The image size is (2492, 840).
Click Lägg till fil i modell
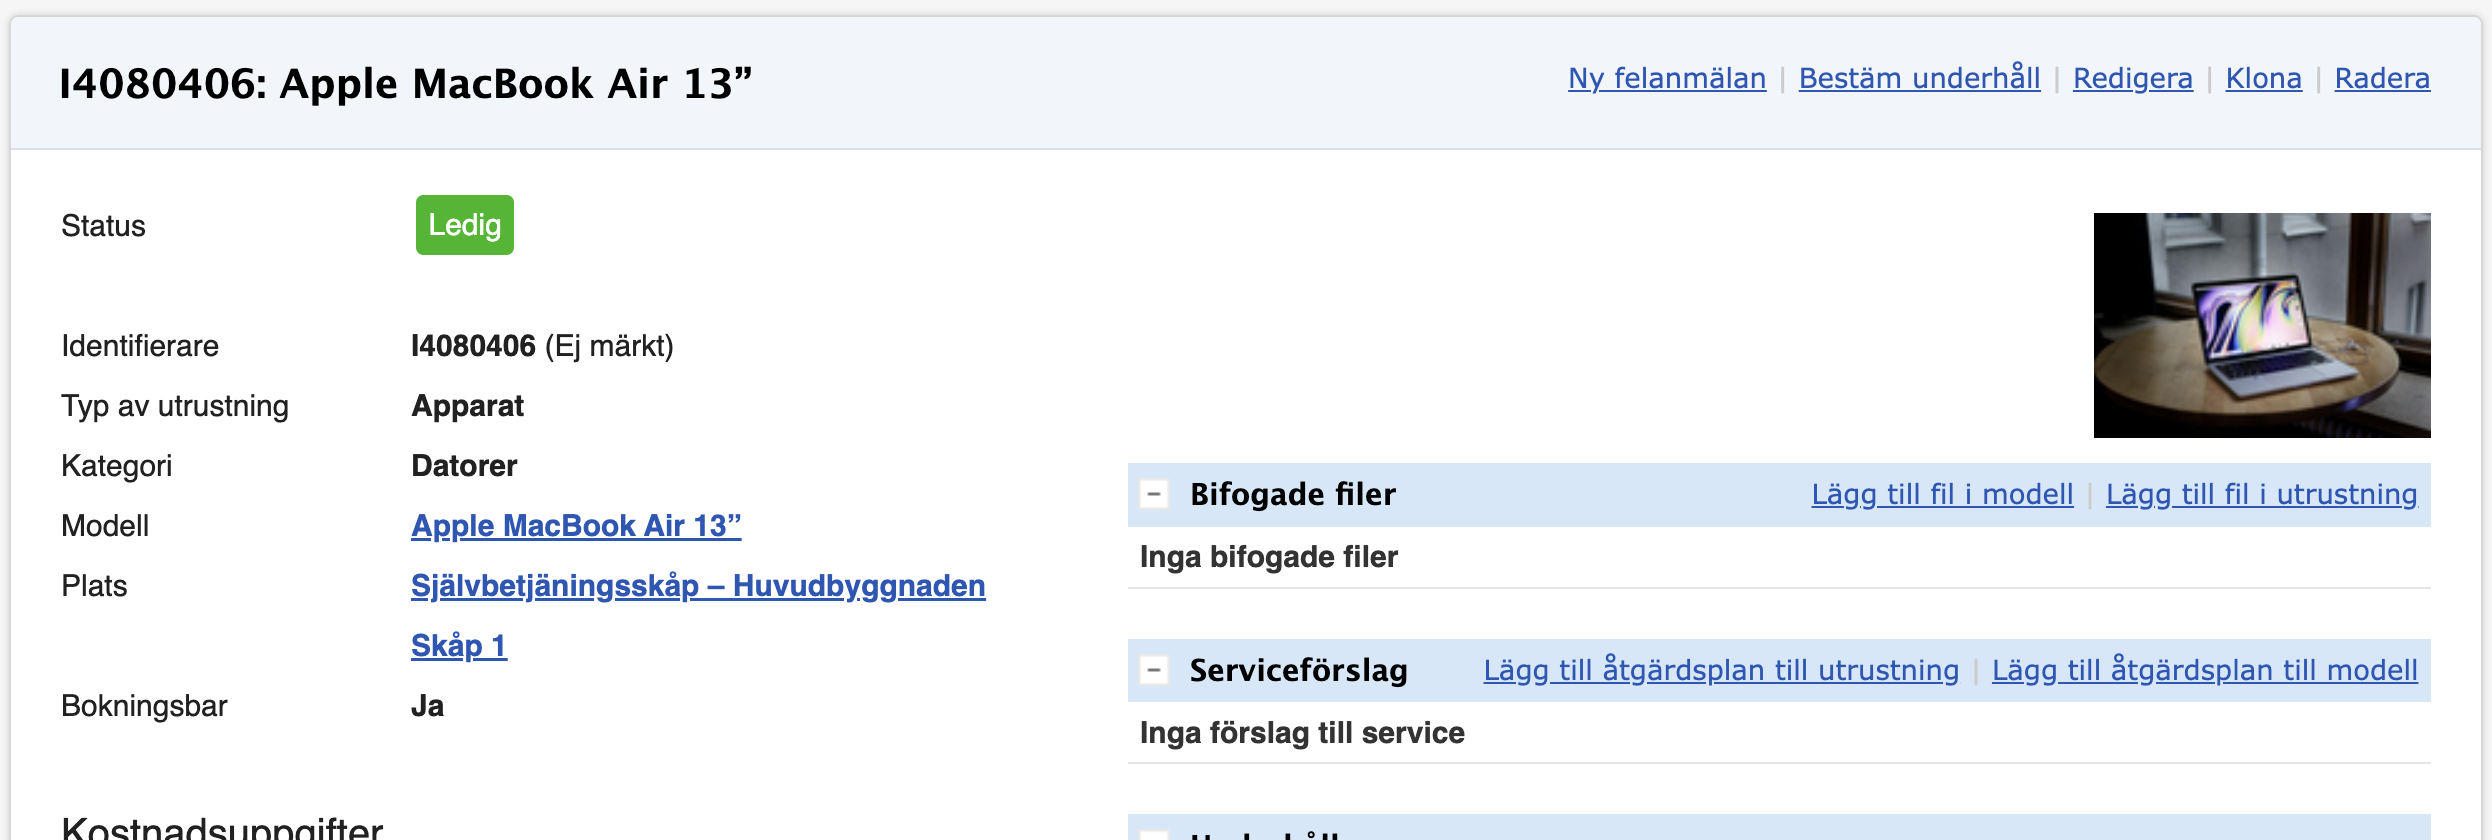tap(1942, 494)
